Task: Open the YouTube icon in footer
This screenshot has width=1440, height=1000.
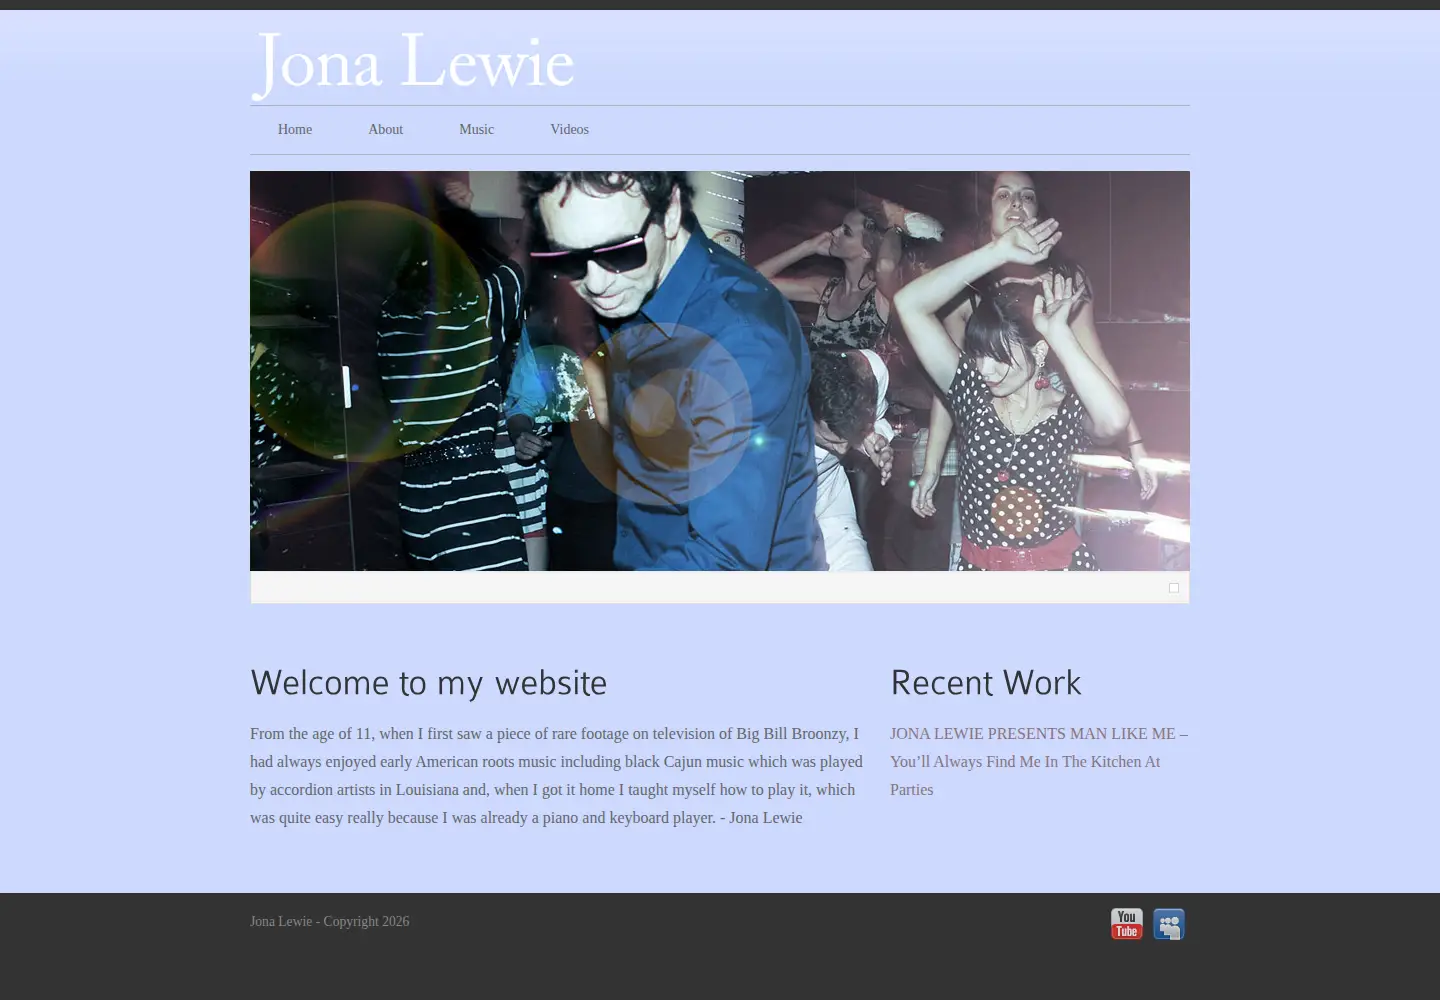Action: click(1127, 924)
